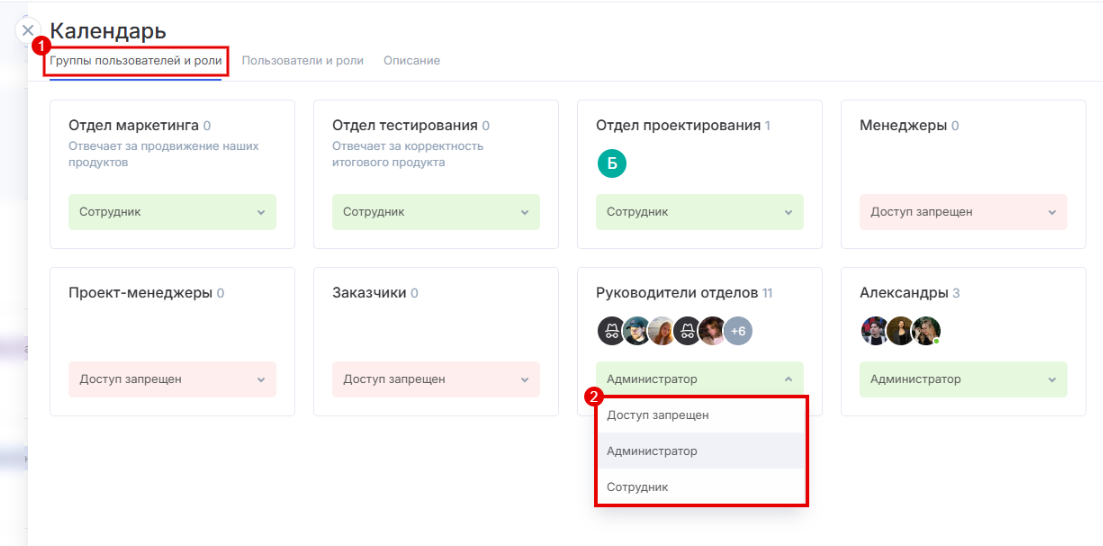Open role dropdown for Заказчики group
This screenshot has width=1103, height=546.
pos(436,380)
